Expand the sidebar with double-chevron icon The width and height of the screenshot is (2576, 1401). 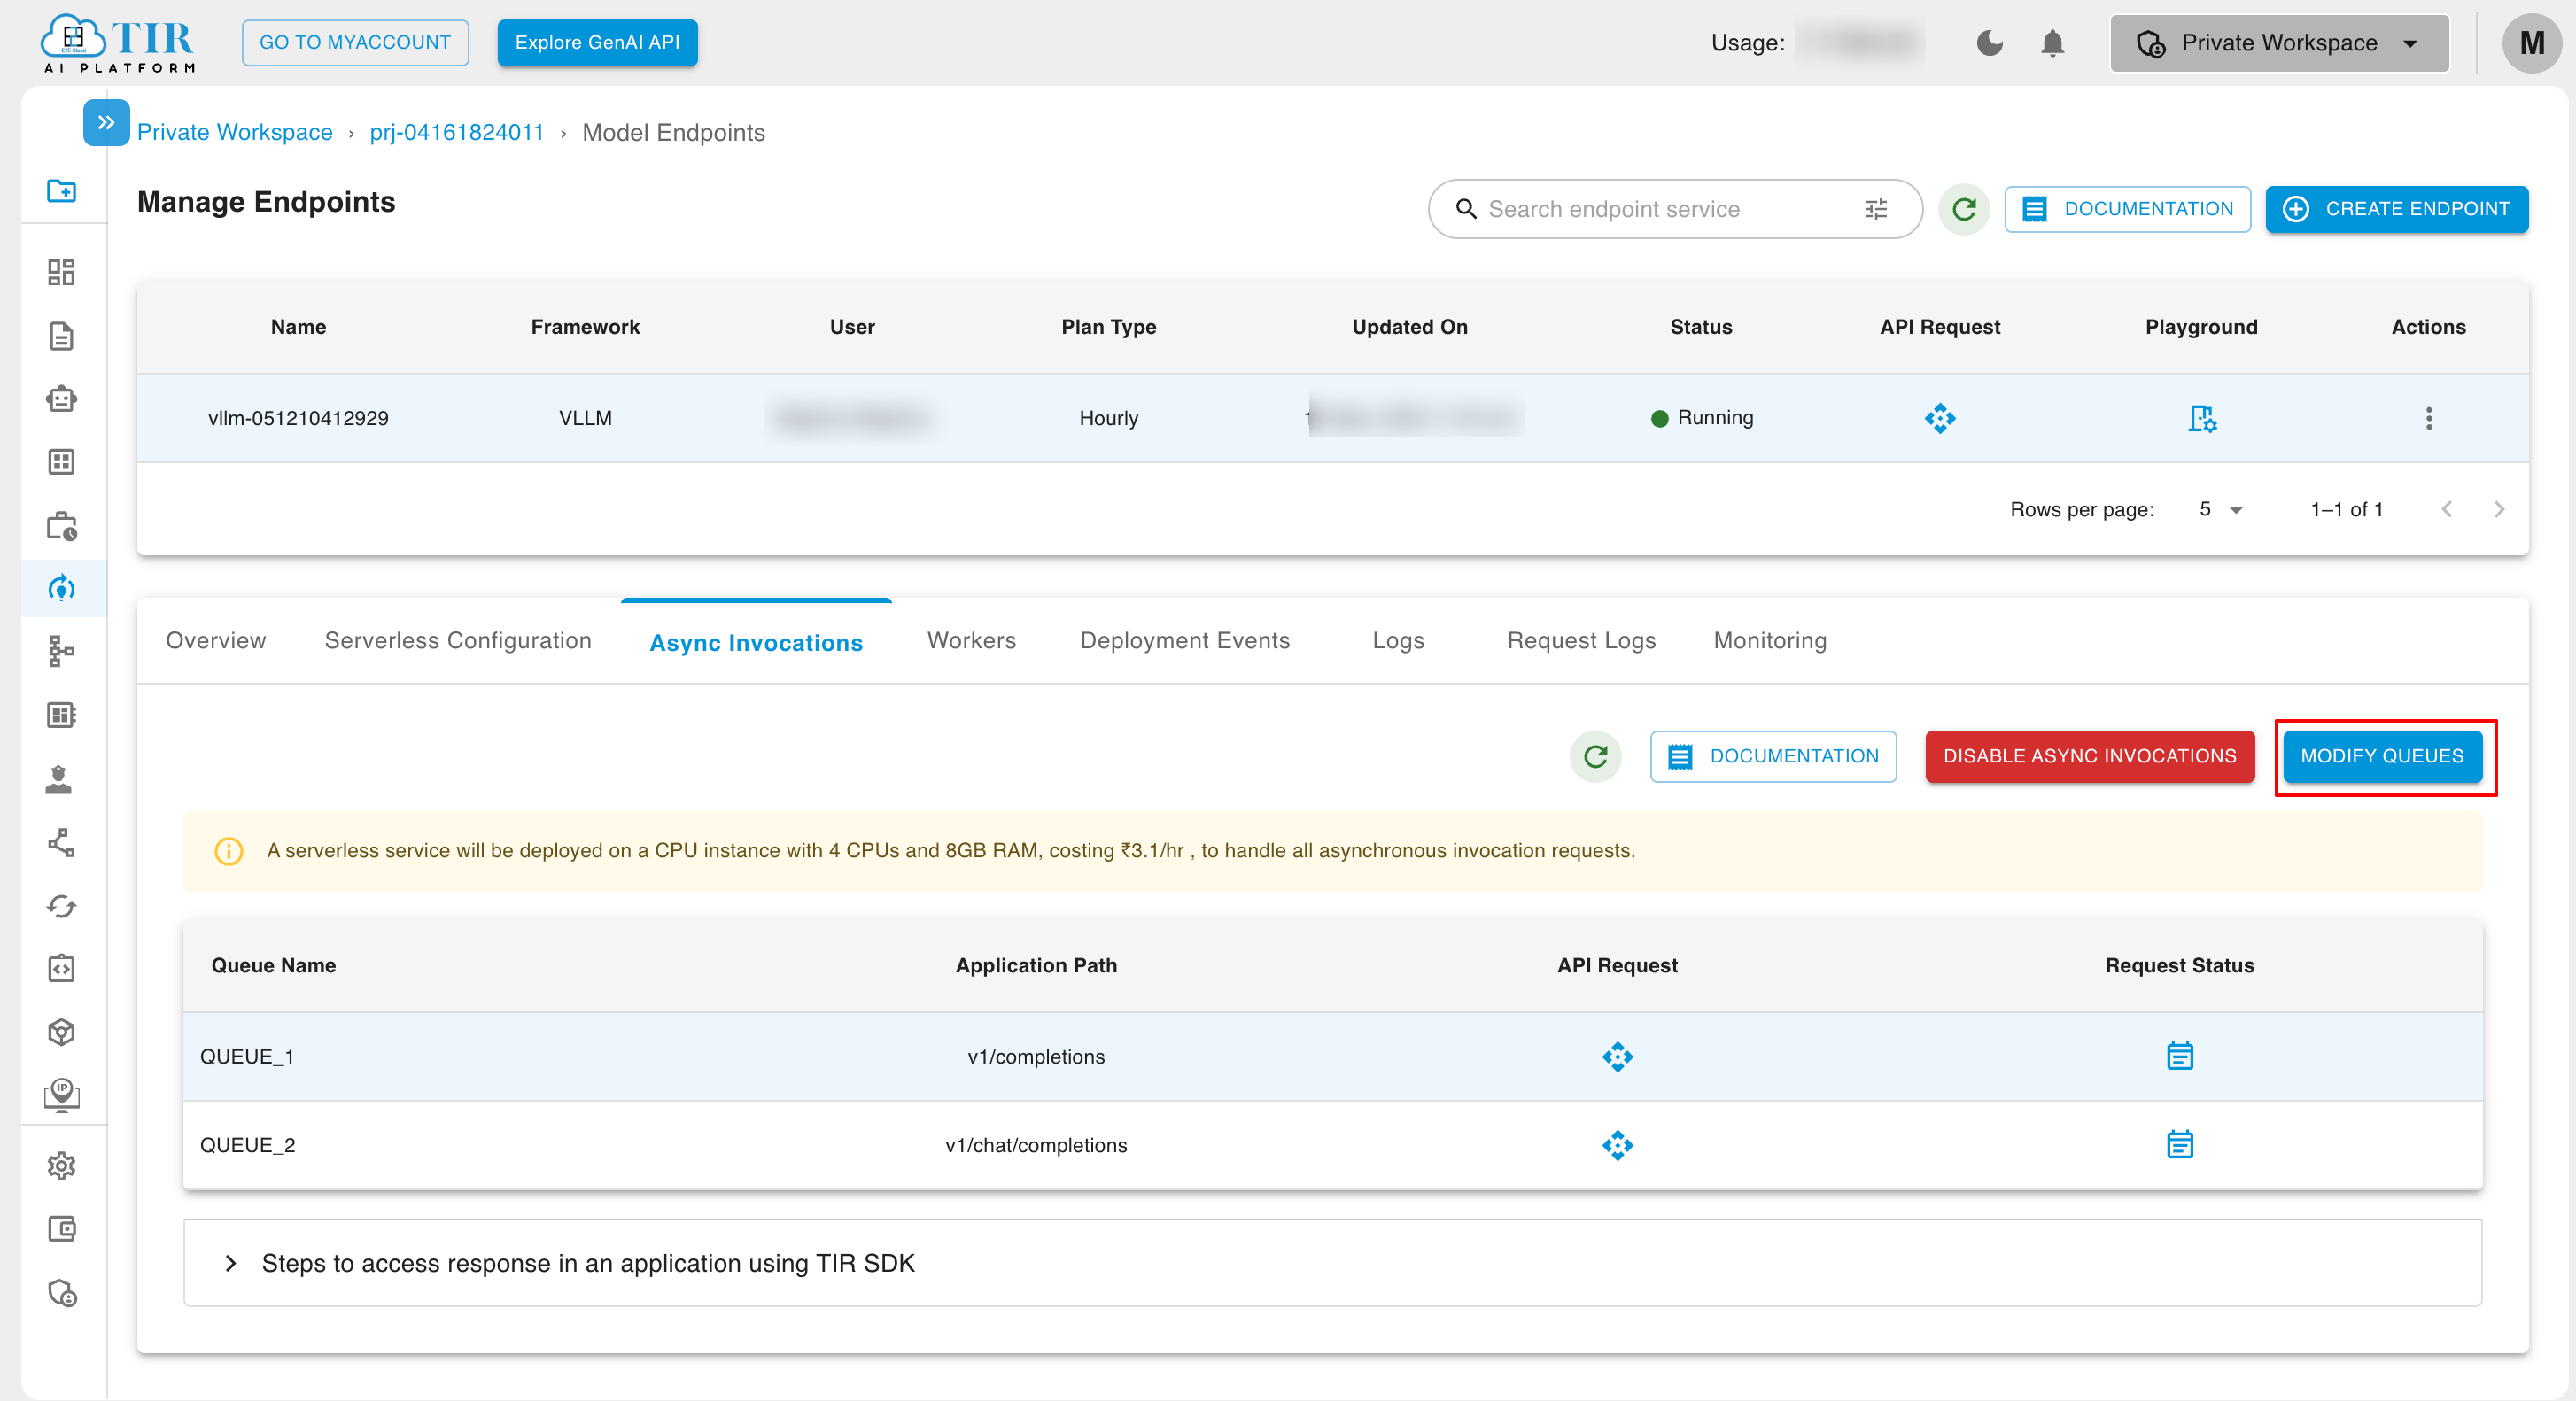pyautogui.click(x=106, y=123)
